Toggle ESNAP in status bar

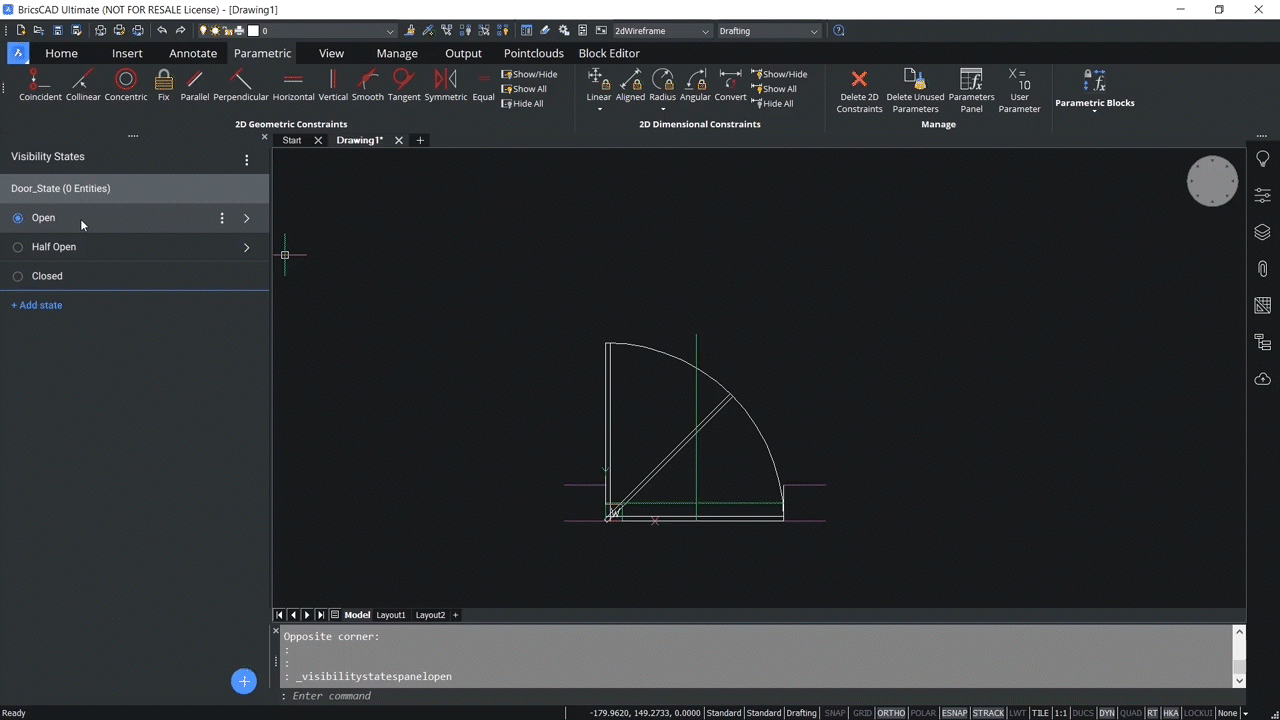(955, 713)
